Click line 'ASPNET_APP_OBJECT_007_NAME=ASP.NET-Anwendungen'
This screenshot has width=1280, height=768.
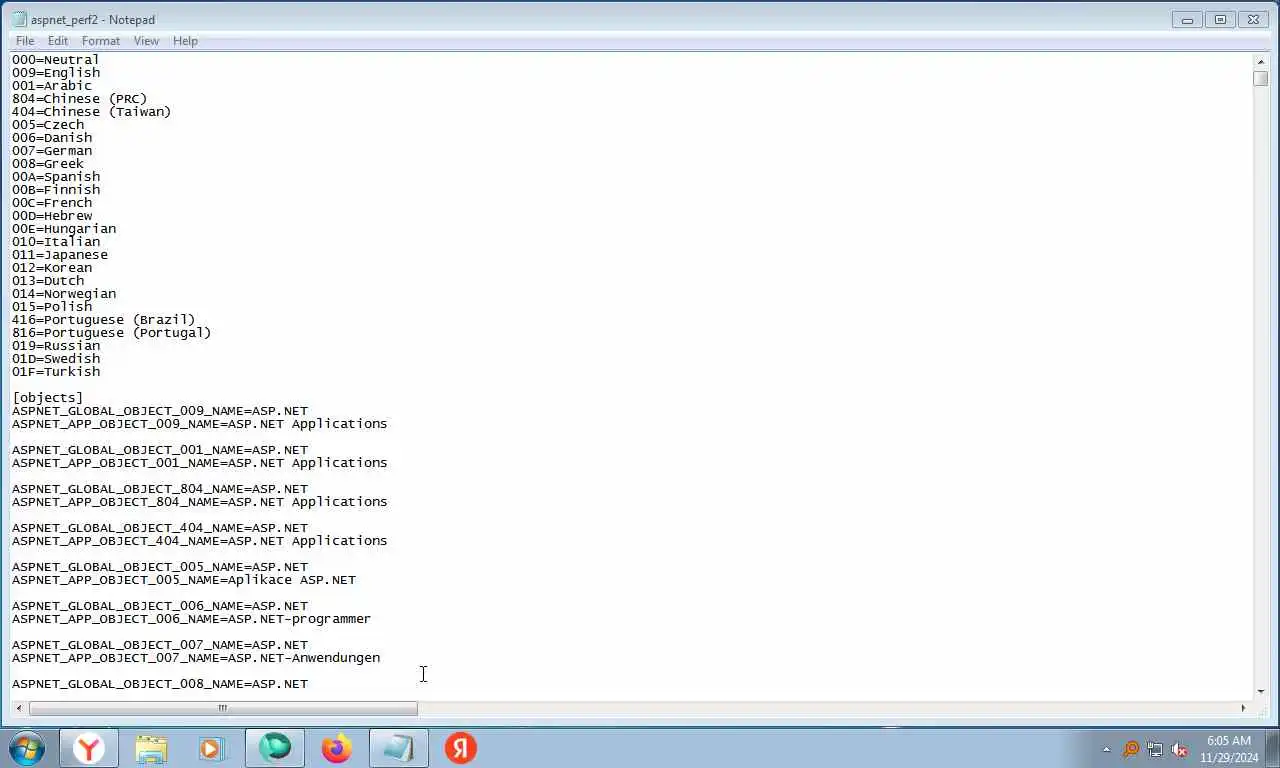(x=196, y=658)
